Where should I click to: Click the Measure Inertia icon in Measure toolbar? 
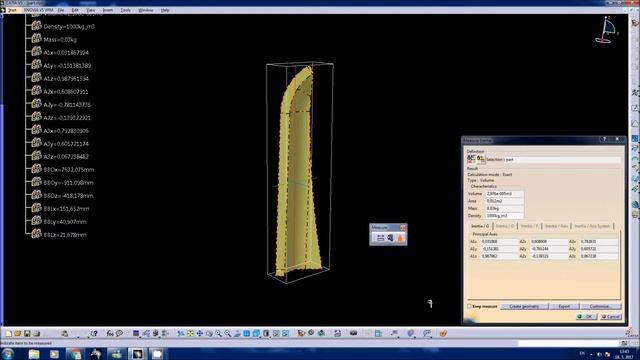point(400,238)
